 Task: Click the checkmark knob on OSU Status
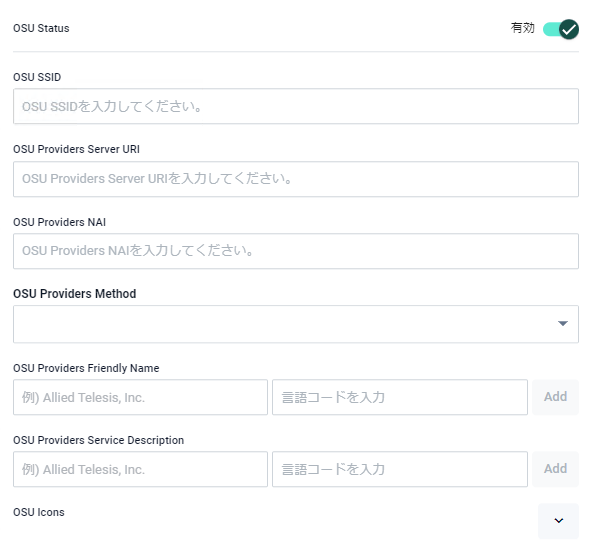[x=569, y=29]
